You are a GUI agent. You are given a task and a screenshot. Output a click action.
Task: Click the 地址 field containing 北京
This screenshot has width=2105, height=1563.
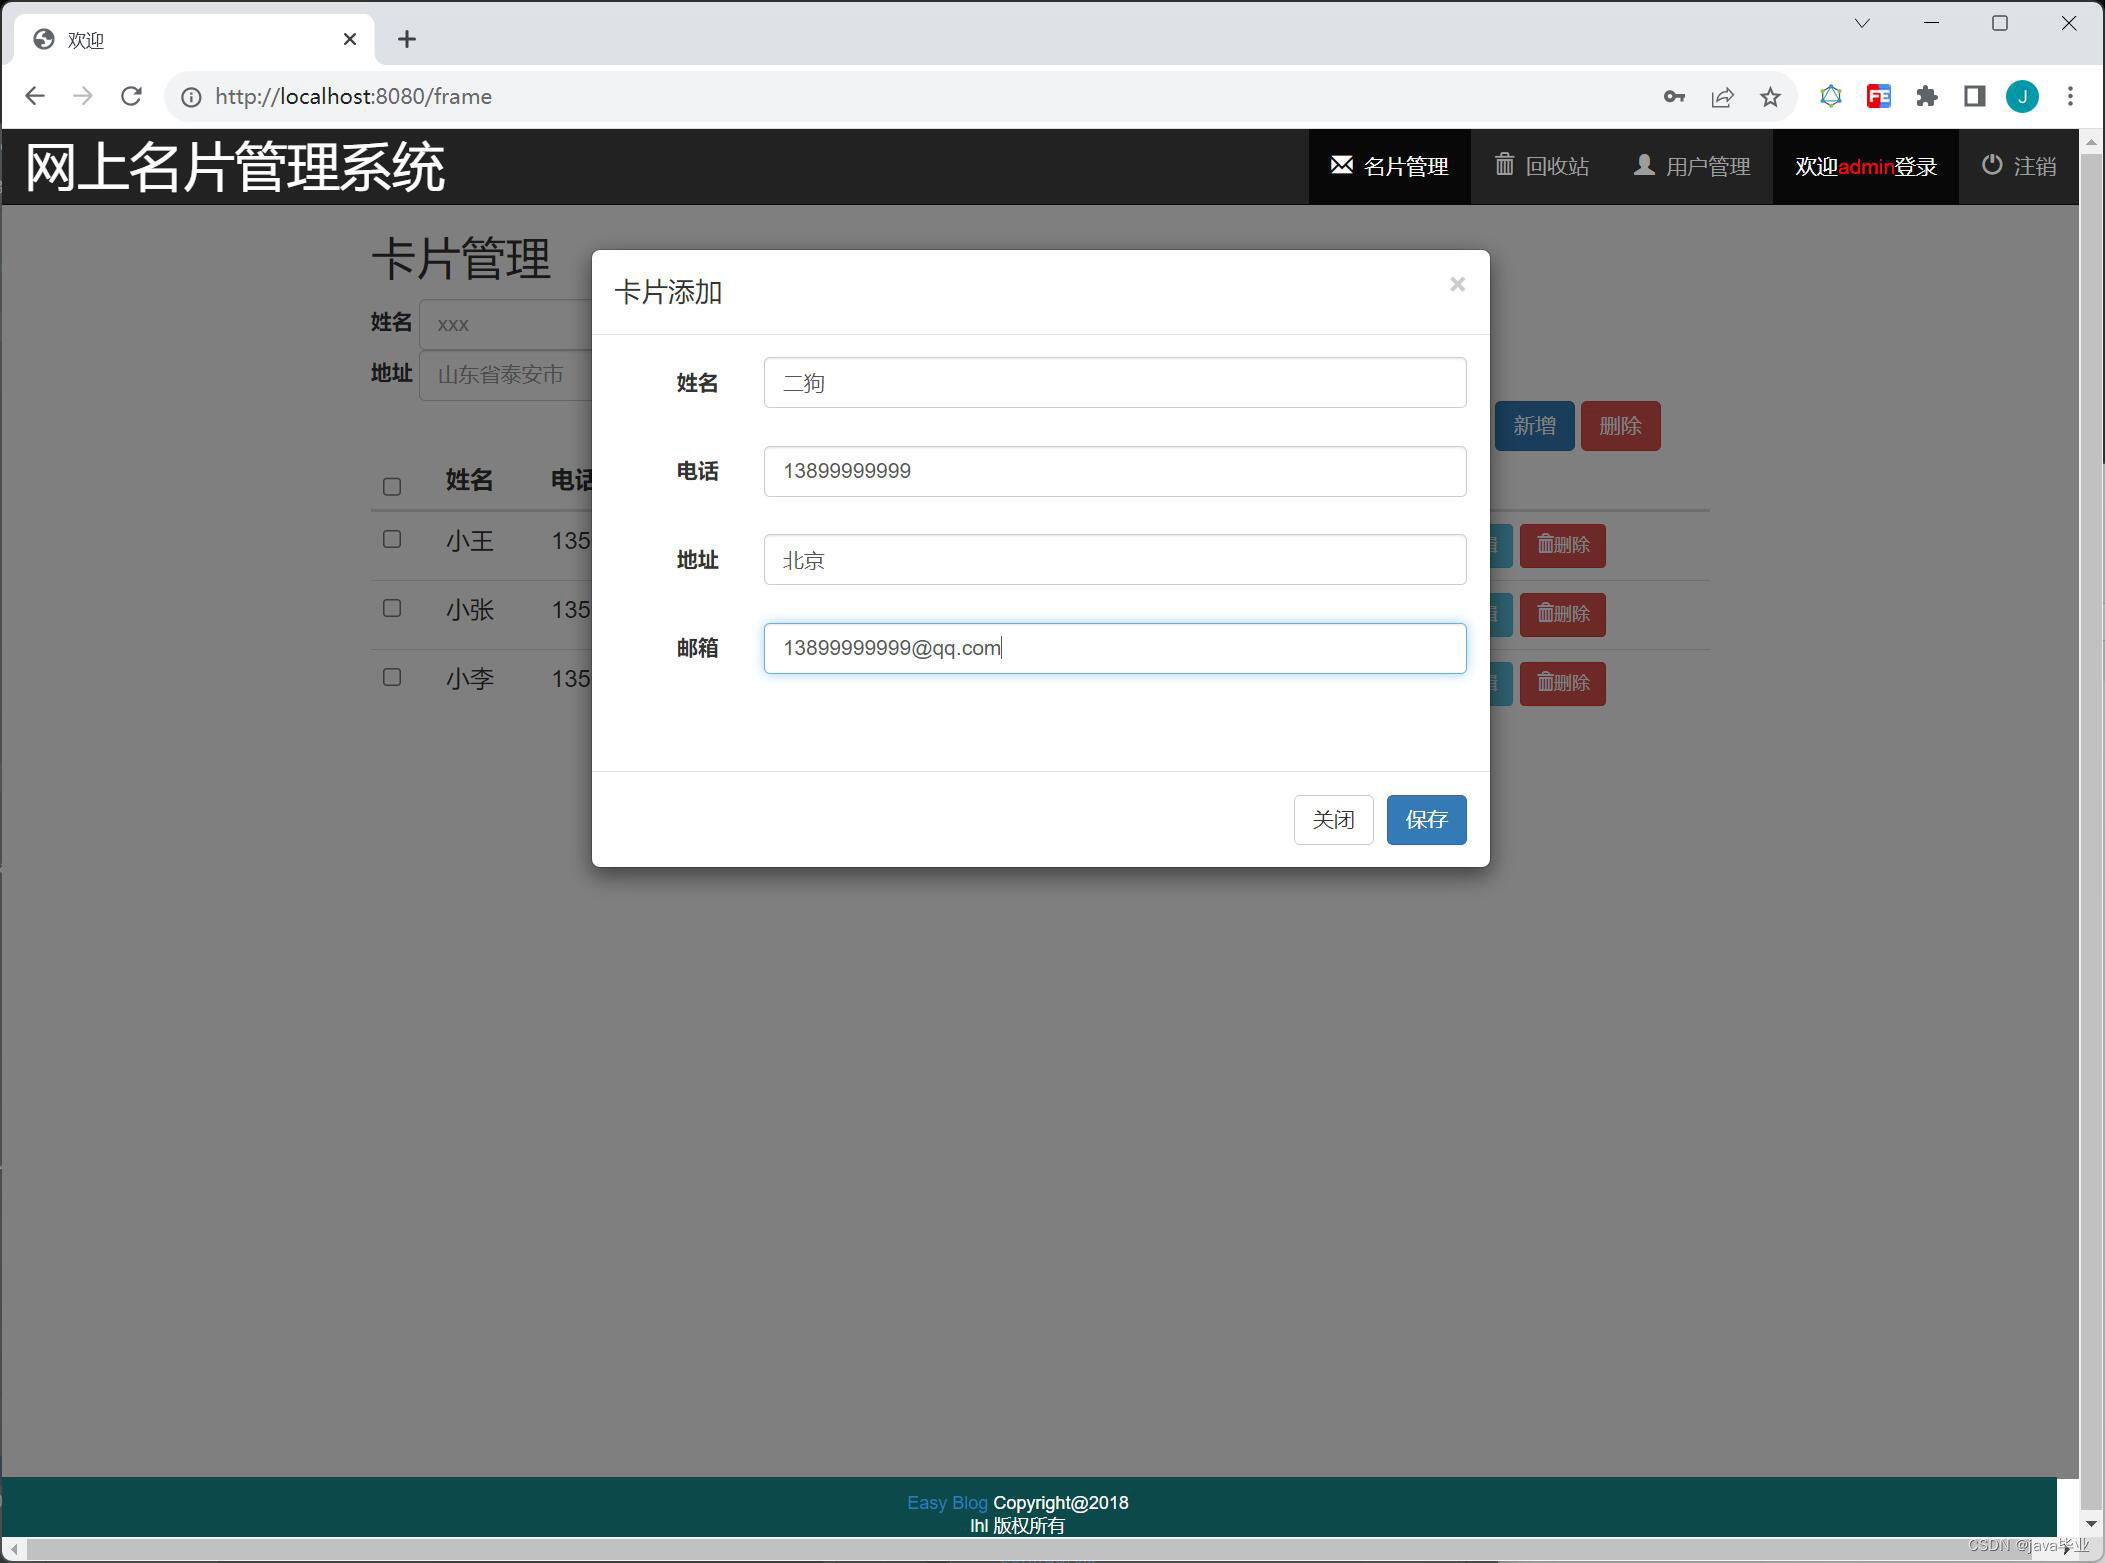click(1115, 560)
